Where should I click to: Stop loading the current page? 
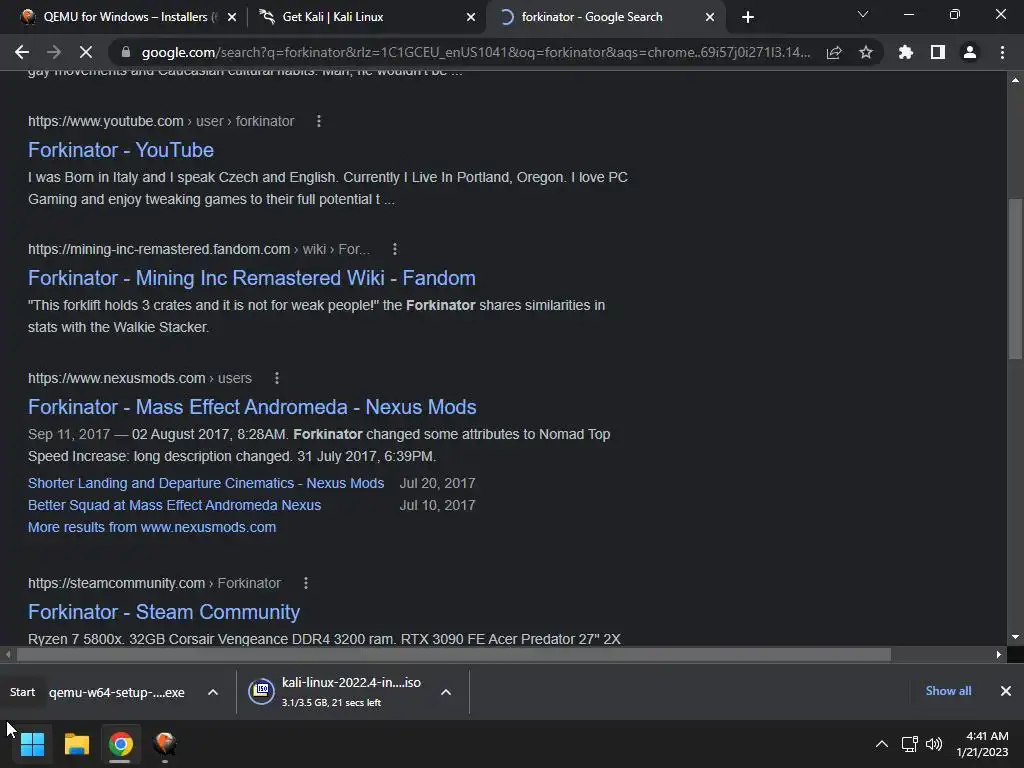tap(86, 52)
